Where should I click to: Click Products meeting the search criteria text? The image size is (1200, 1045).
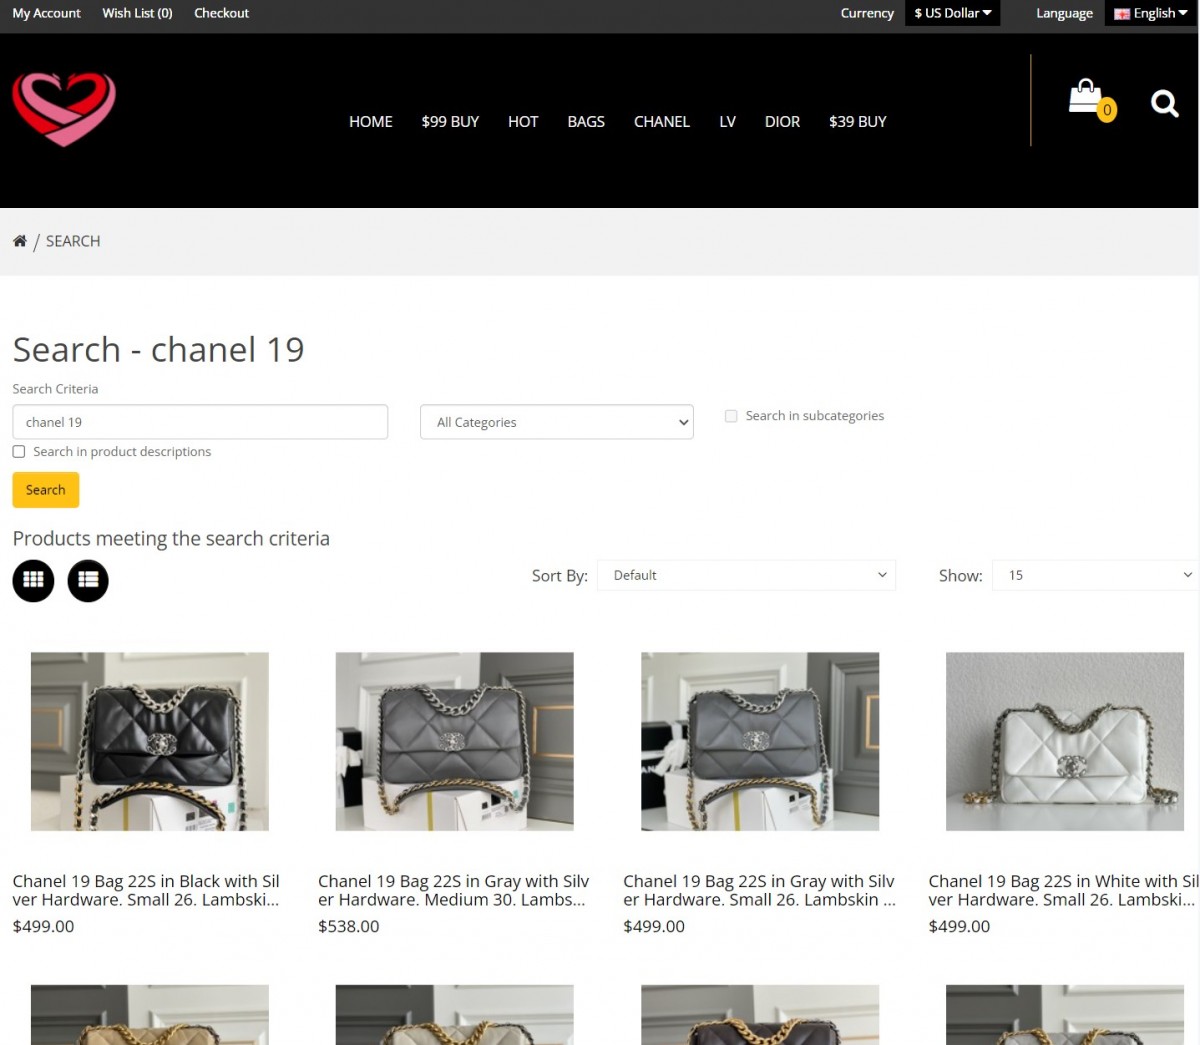[x=171, y=538]
